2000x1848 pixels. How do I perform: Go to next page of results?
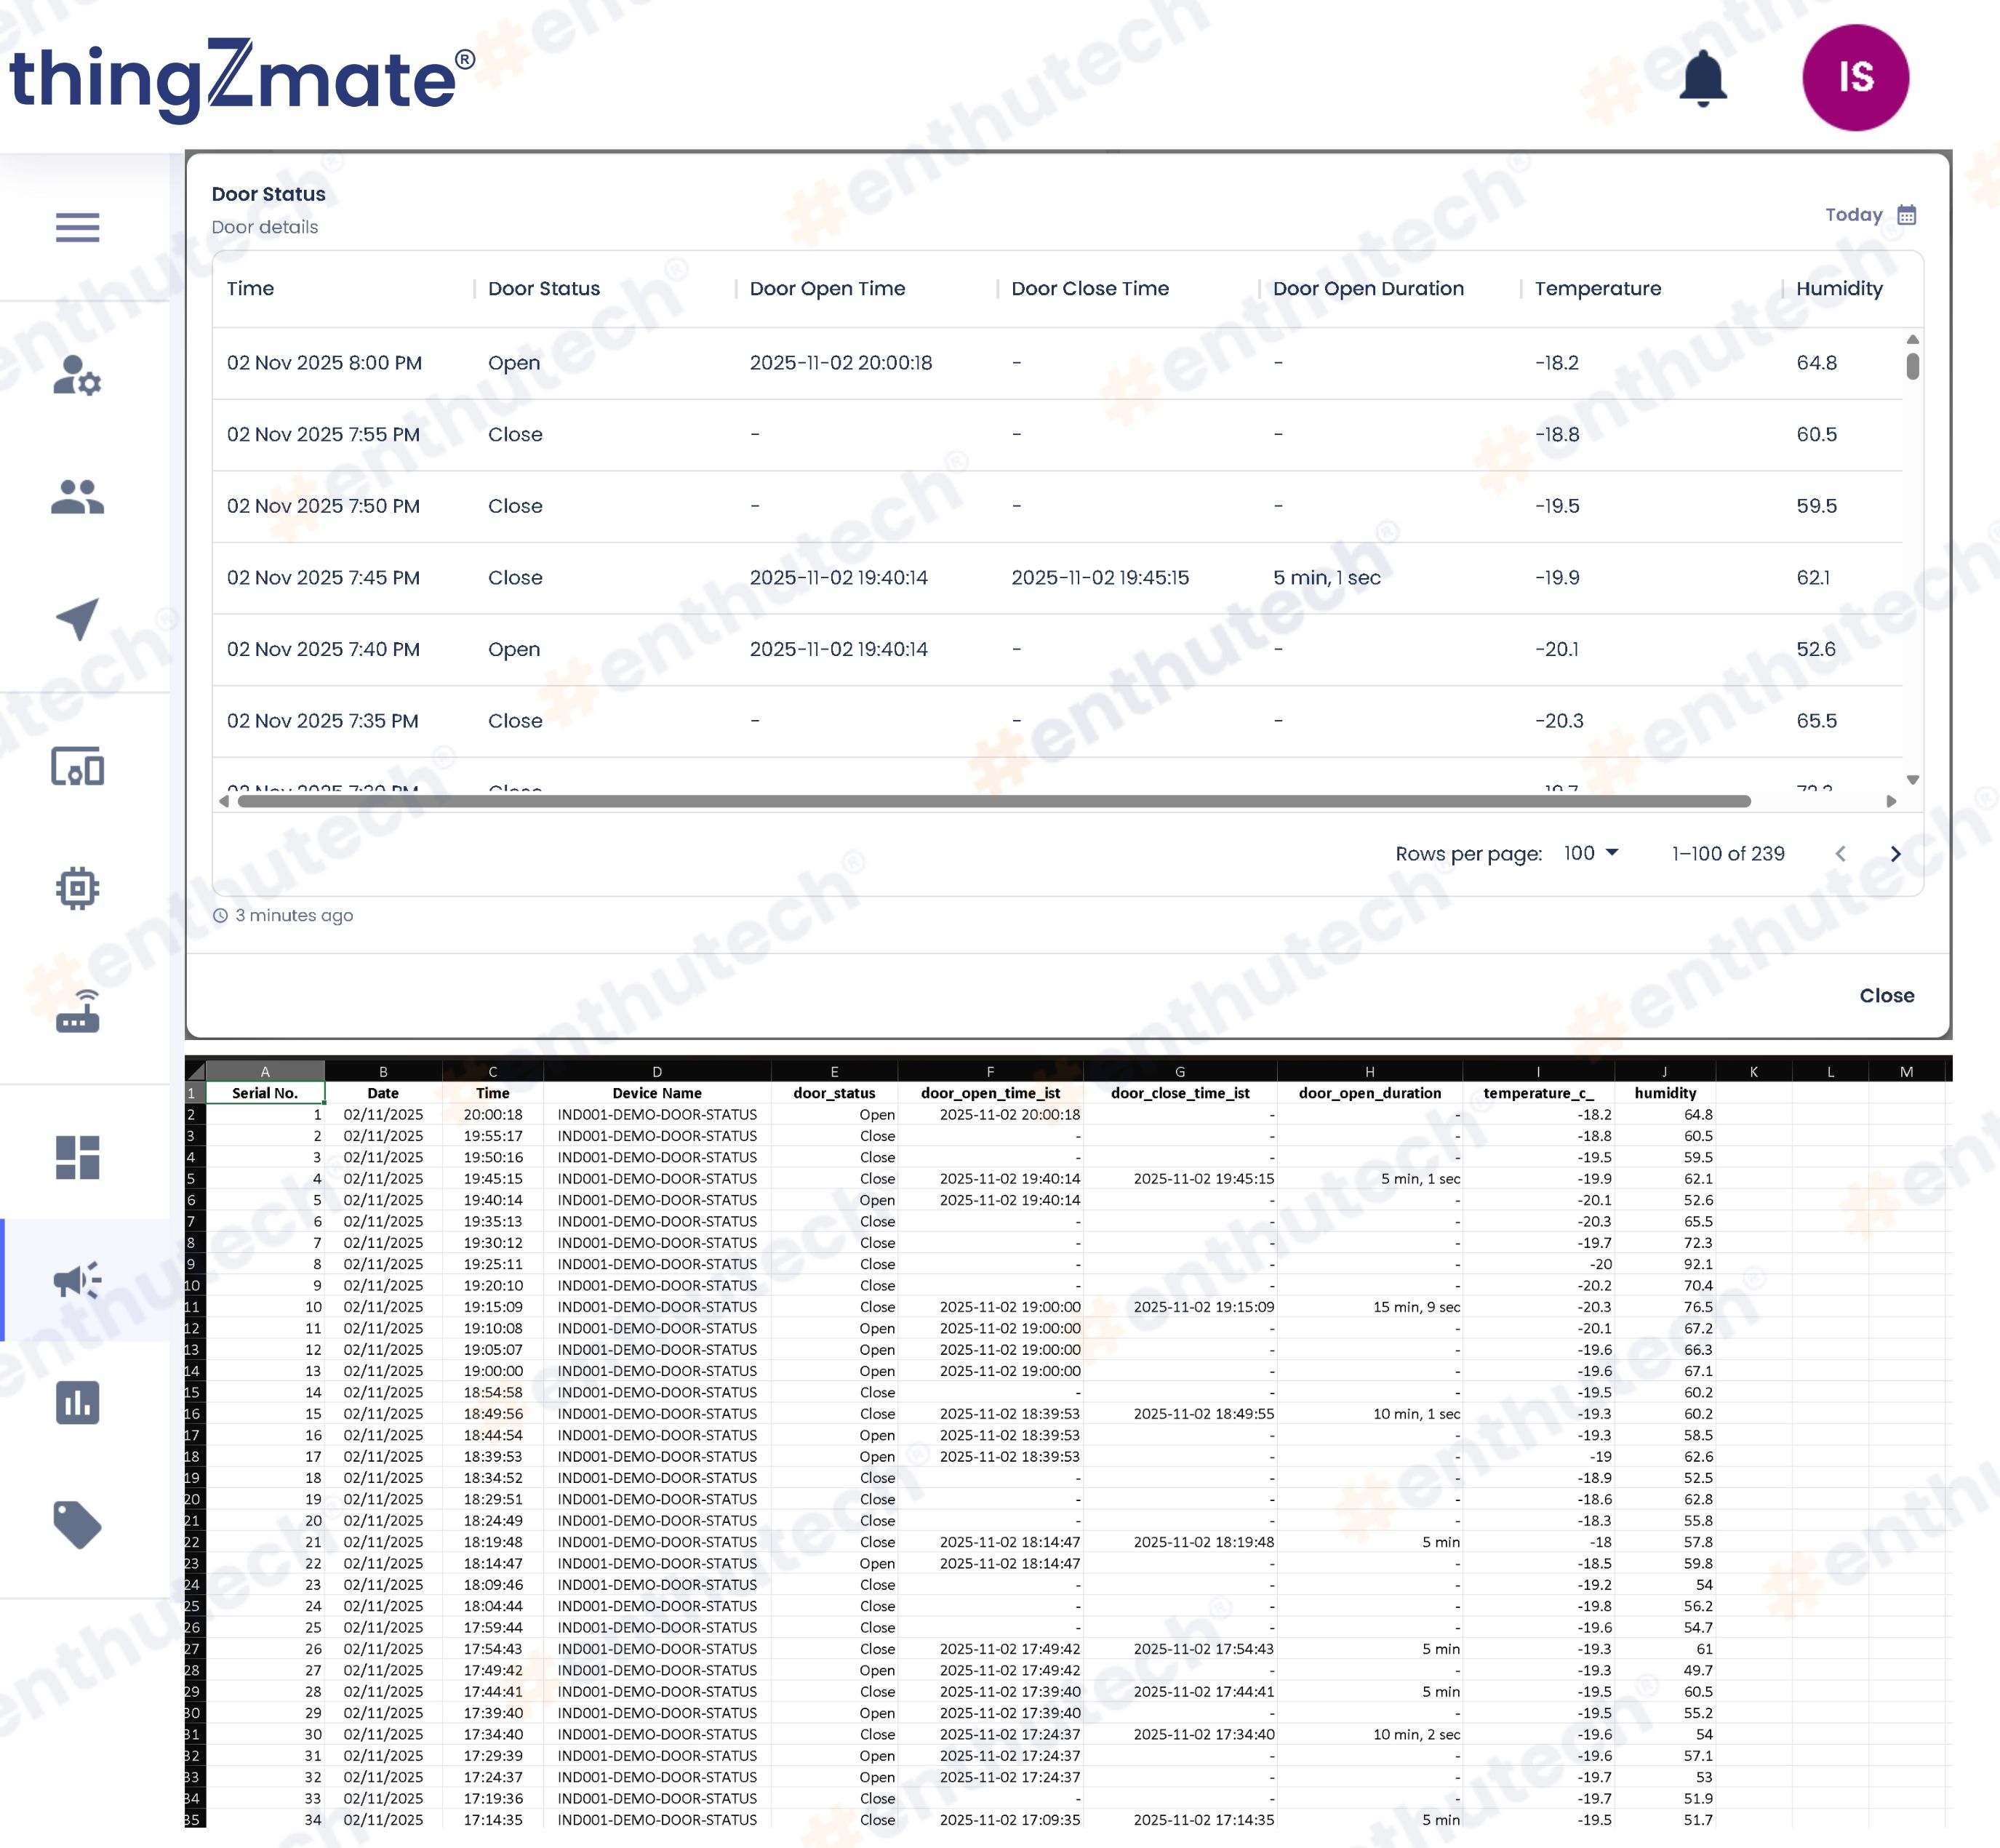(x=1895, y=853)
